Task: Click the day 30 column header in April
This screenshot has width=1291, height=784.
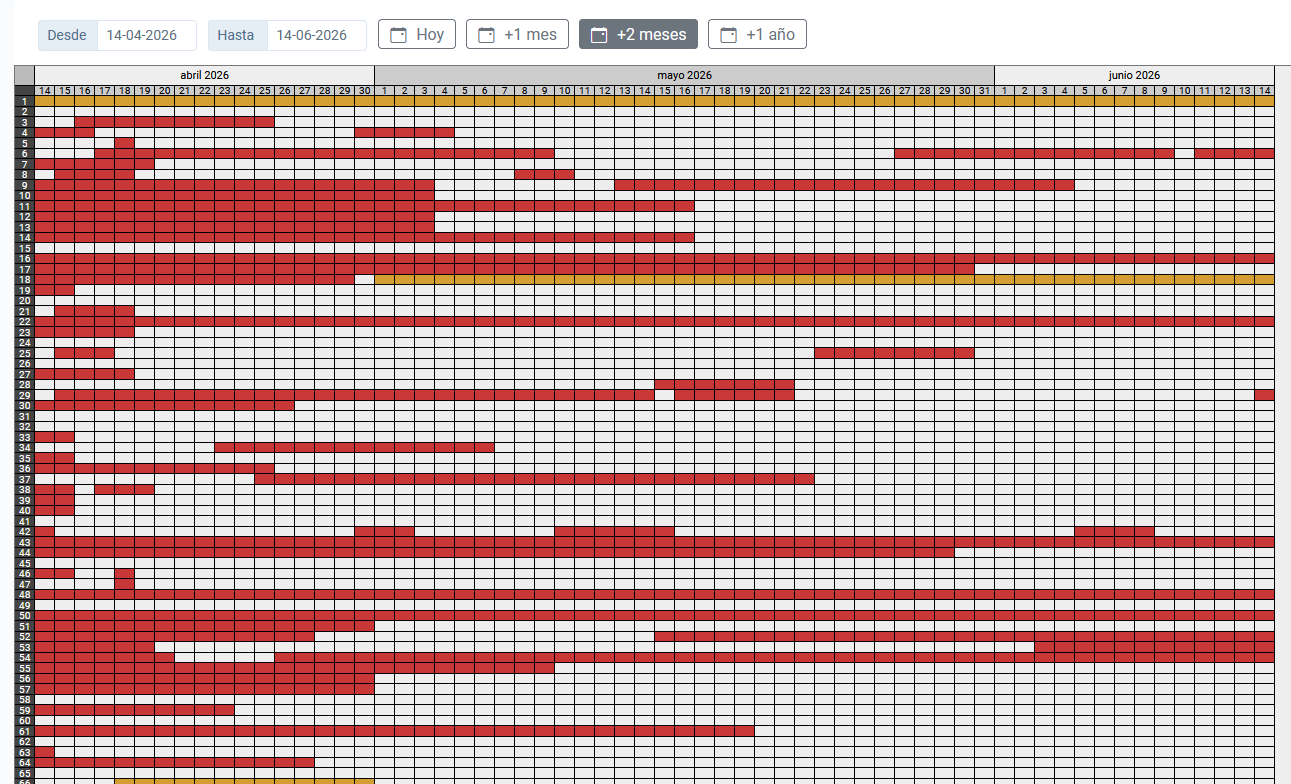Action: coord(364,91)
